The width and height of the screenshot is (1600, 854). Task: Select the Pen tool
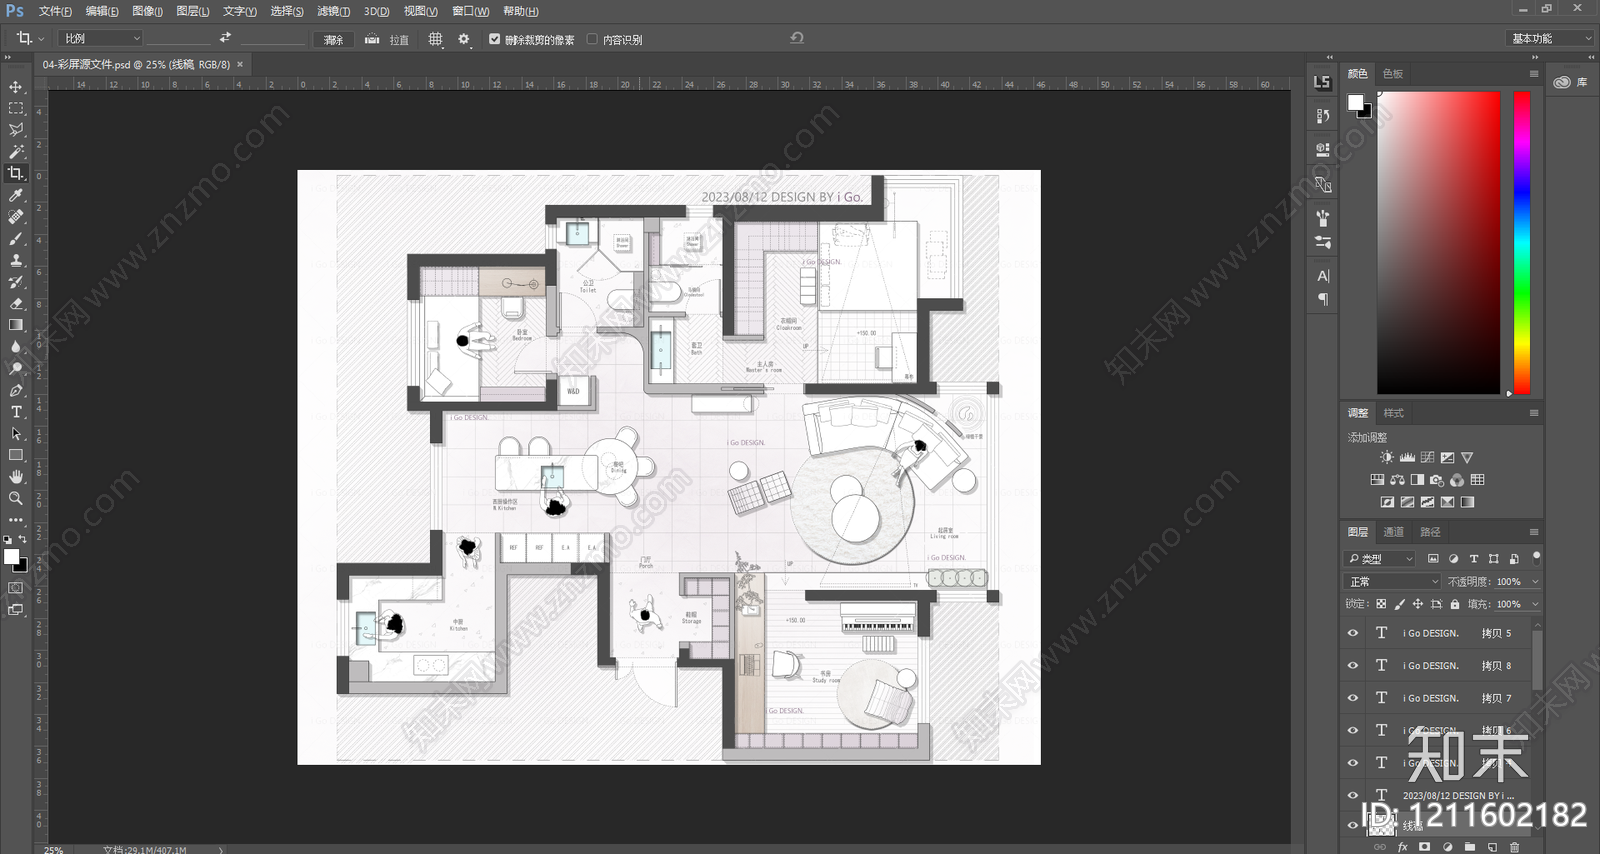[x=16, y=390]
